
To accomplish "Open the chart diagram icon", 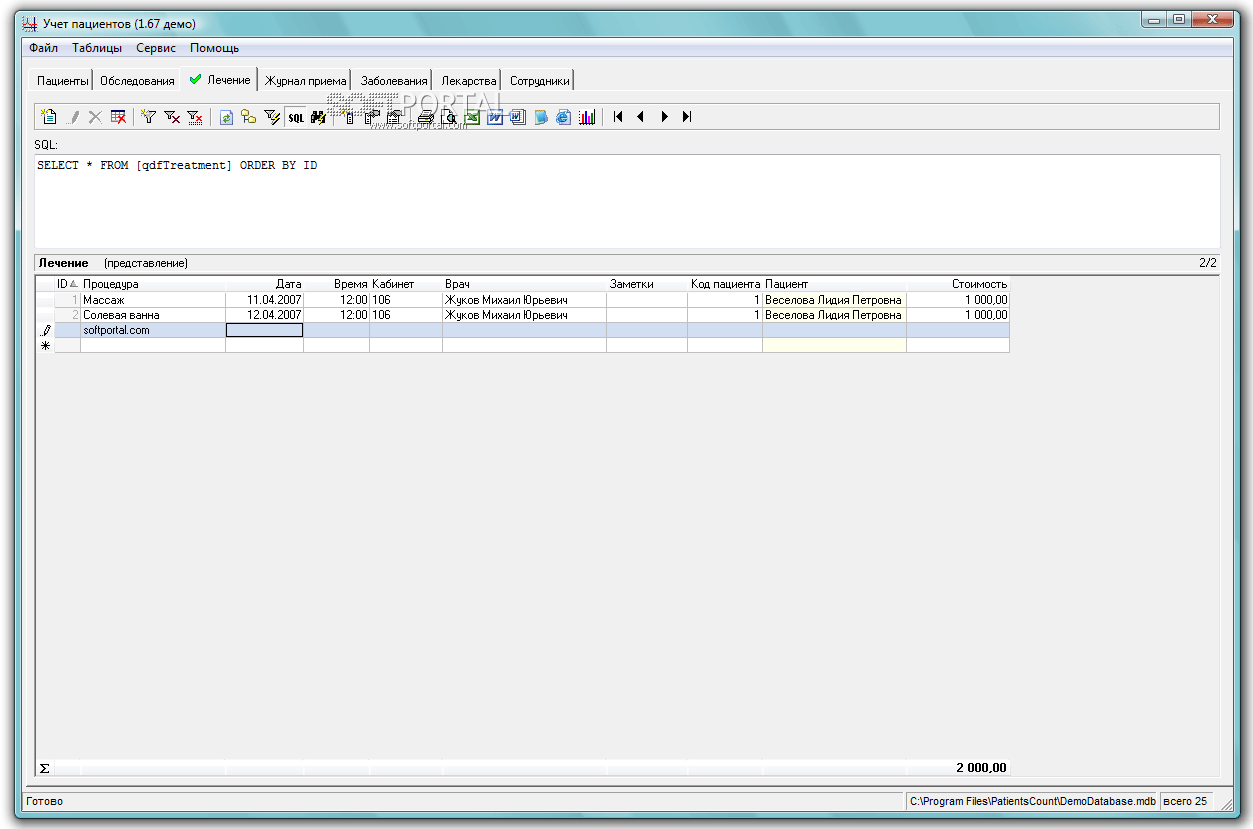I will [587, 117].
